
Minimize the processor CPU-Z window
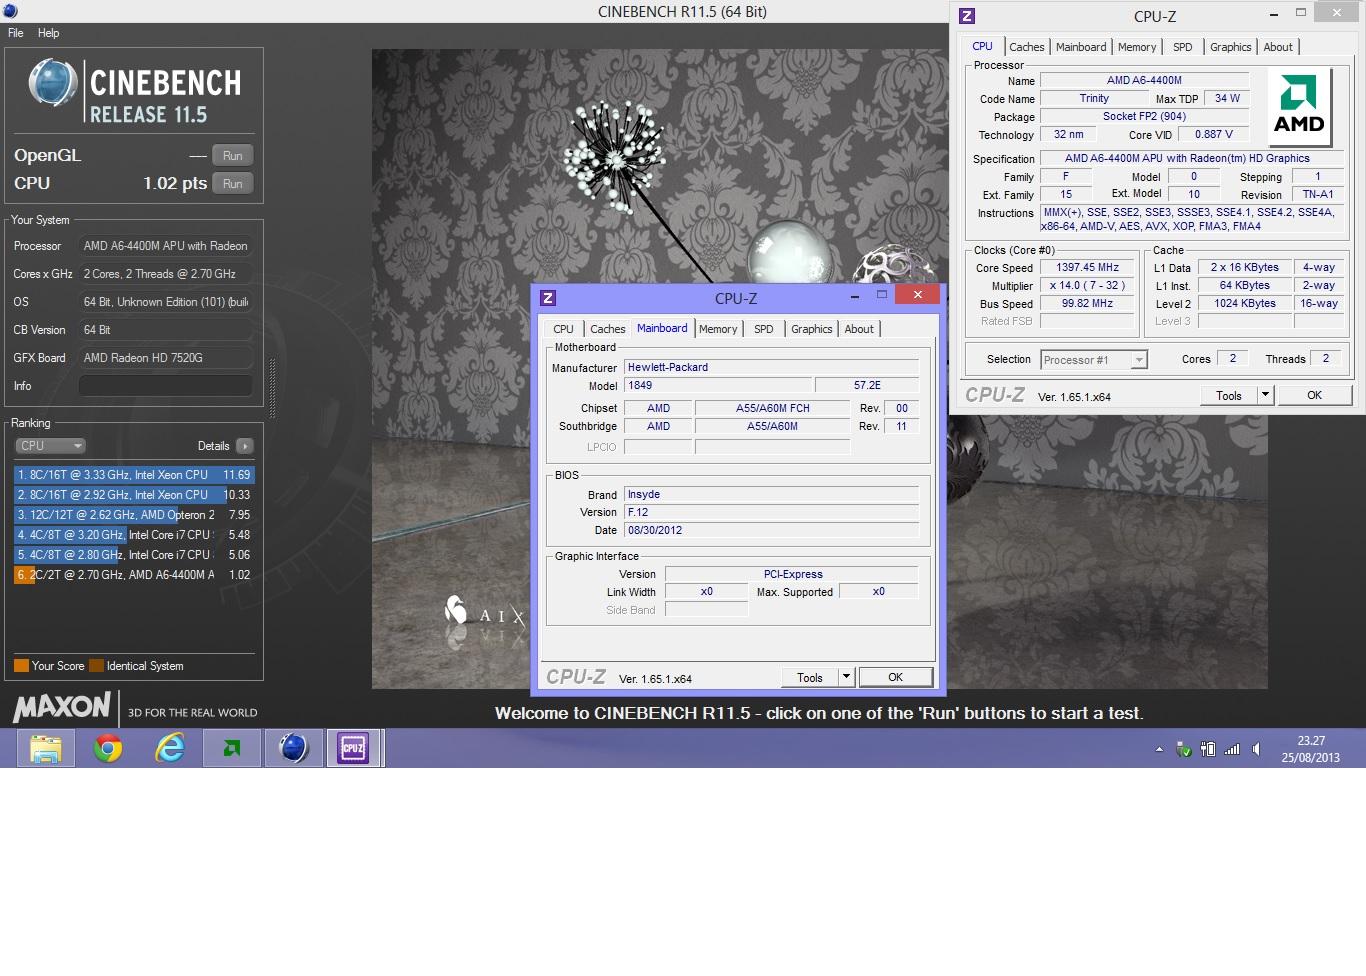[1274, 14]
